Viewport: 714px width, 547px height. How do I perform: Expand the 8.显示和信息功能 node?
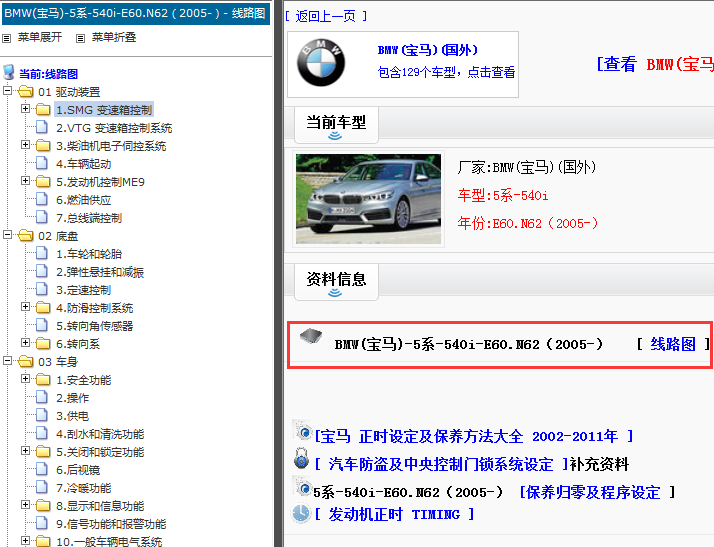pyautogui.click(x=26, y=505)
